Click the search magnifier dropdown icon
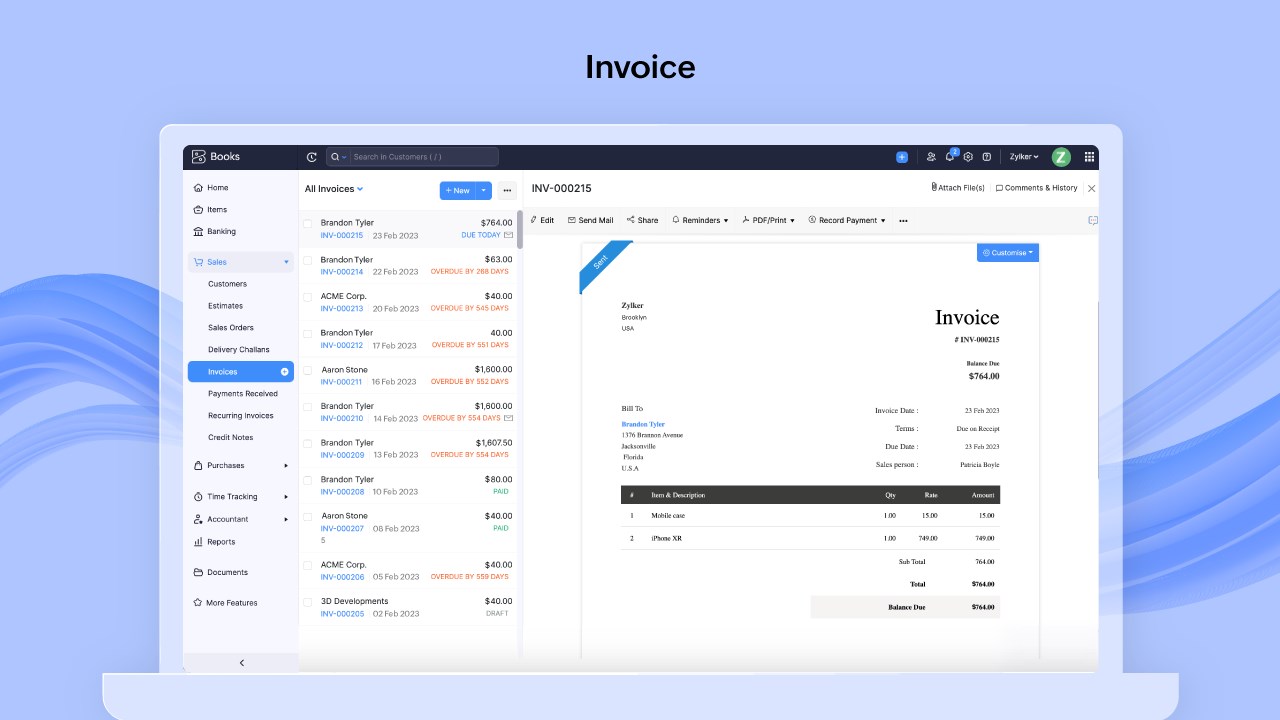Image resolution: width=1280 pixels, height=720 pixels. coord(337,157)
